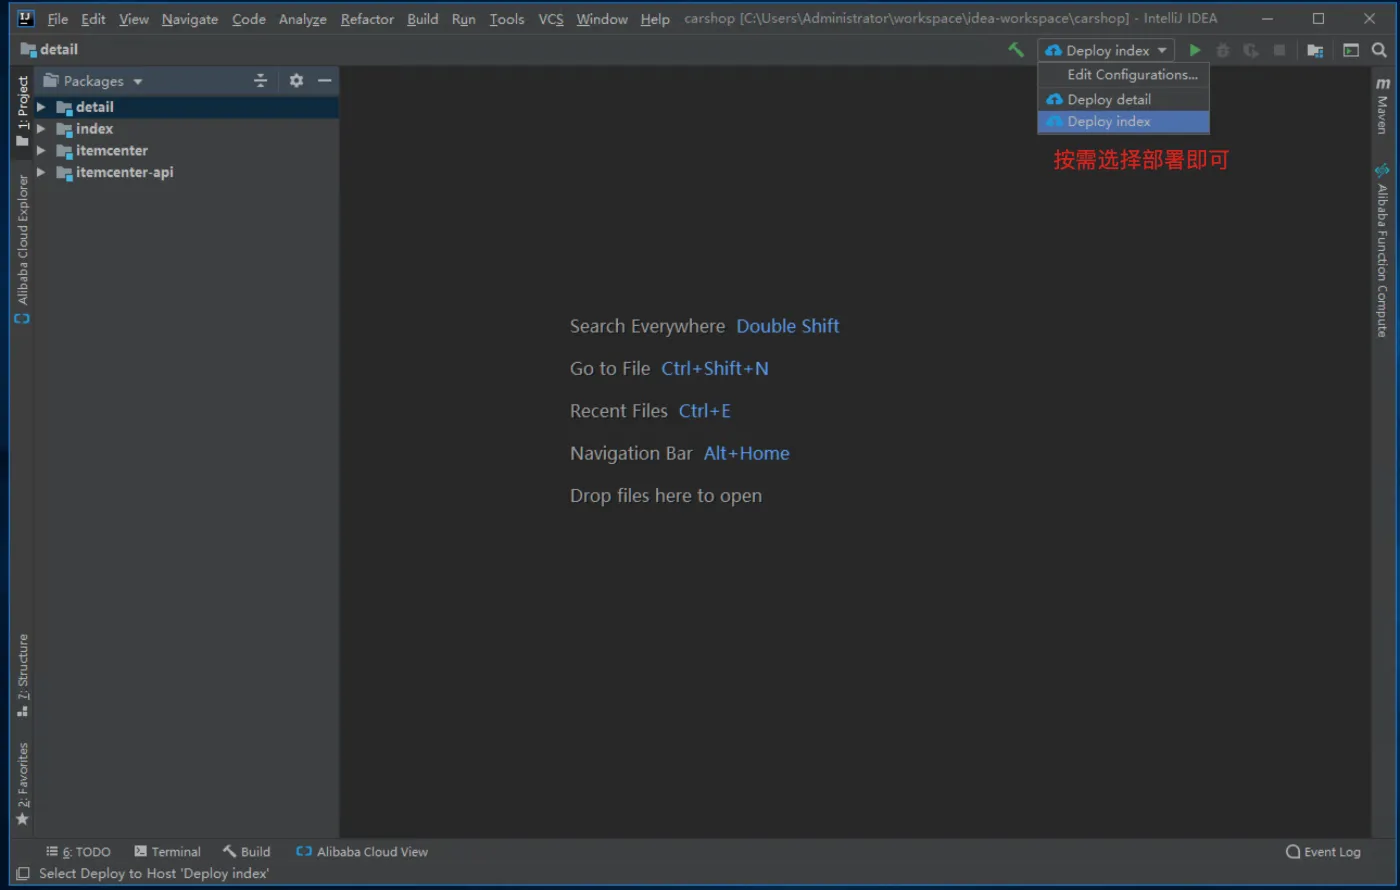
Task: Open Project Structure icon in toolbar
Action: [1315, 50]
